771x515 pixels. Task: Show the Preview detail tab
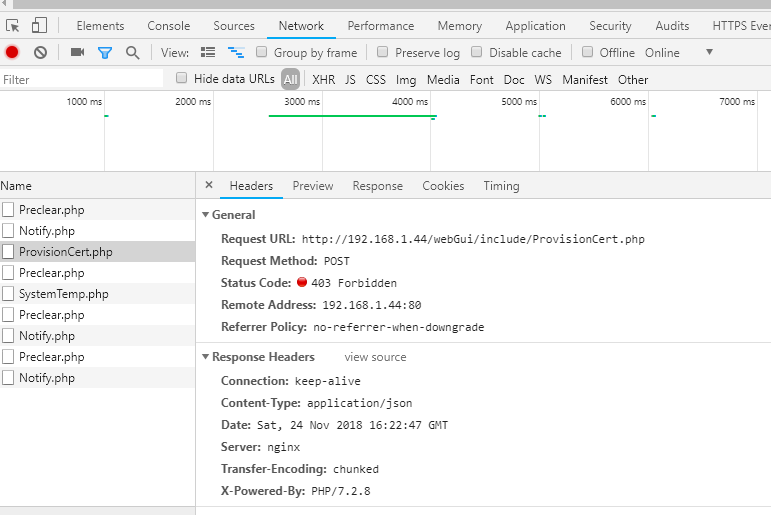point(313,186)
